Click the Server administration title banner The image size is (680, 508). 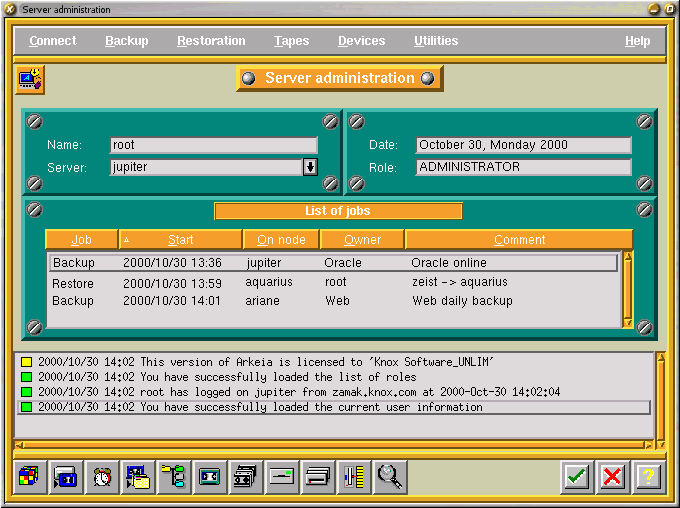[x=340, y=78]
